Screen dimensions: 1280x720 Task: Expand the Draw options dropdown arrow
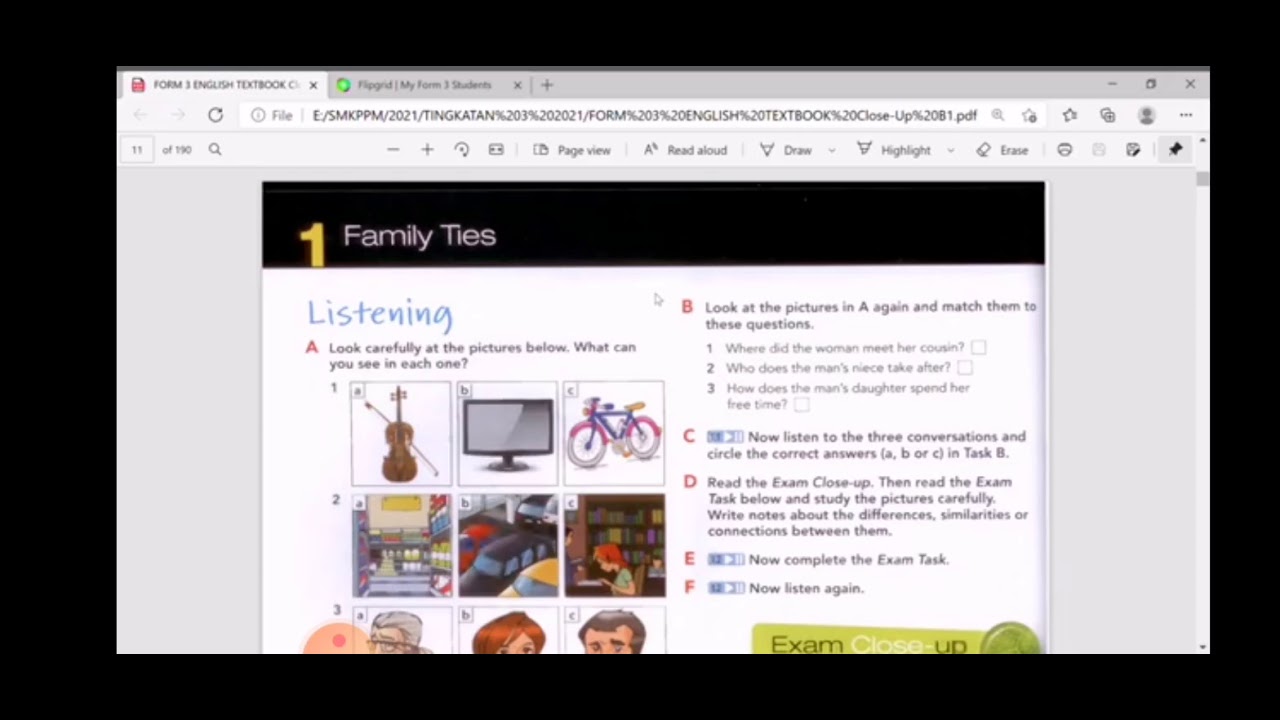click(x=831, y=150)
